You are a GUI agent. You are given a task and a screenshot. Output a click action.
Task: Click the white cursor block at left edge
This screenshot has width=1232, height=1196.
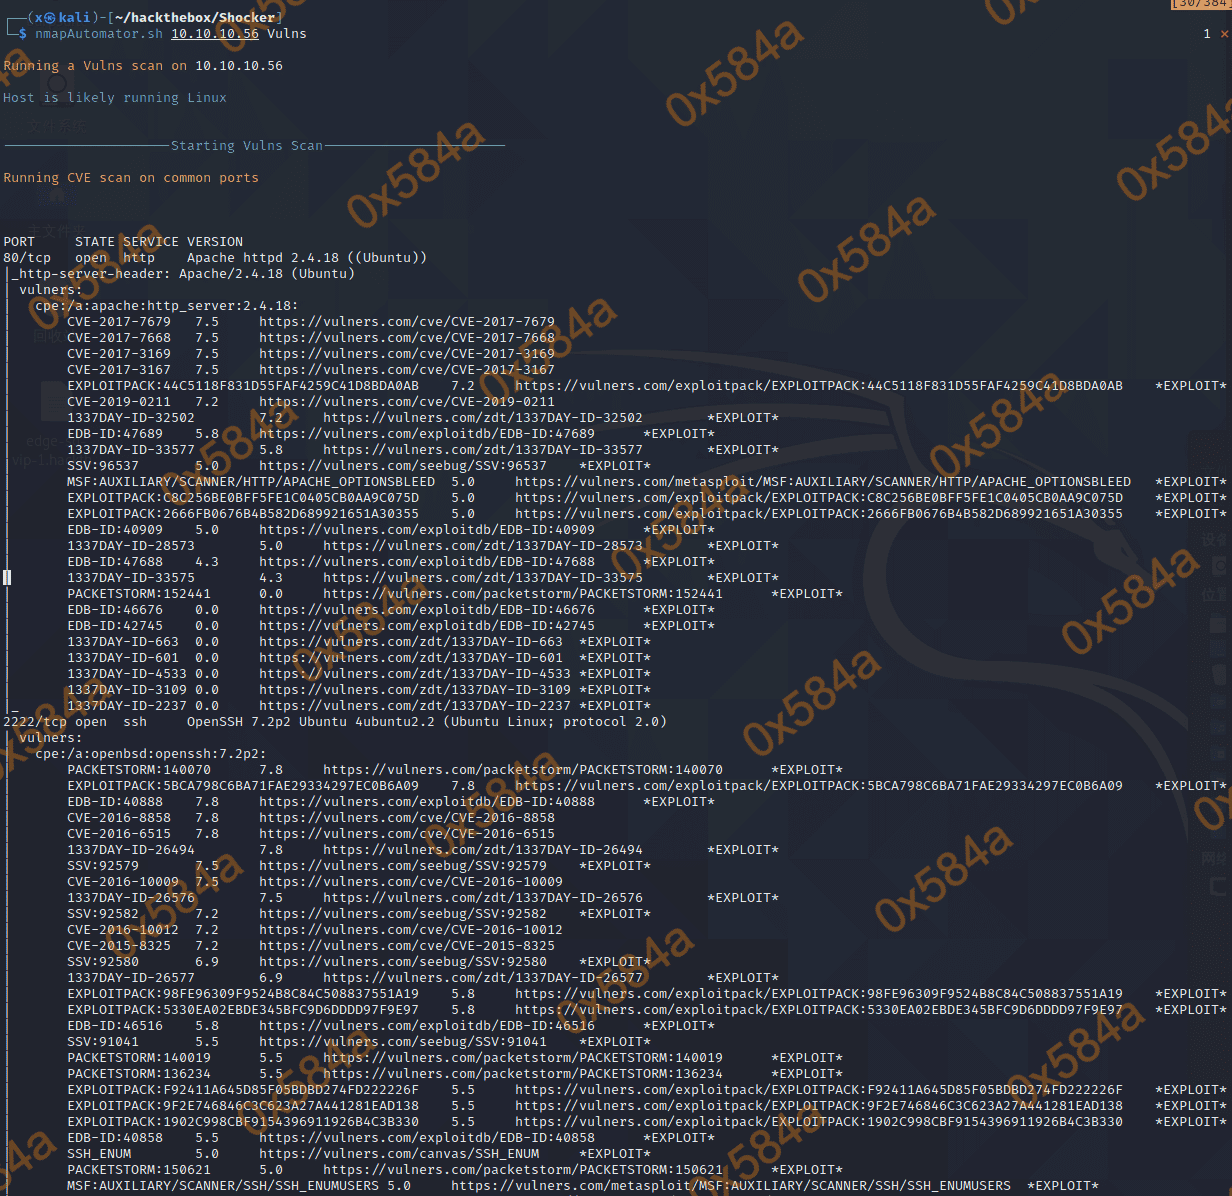click(7, 577)
